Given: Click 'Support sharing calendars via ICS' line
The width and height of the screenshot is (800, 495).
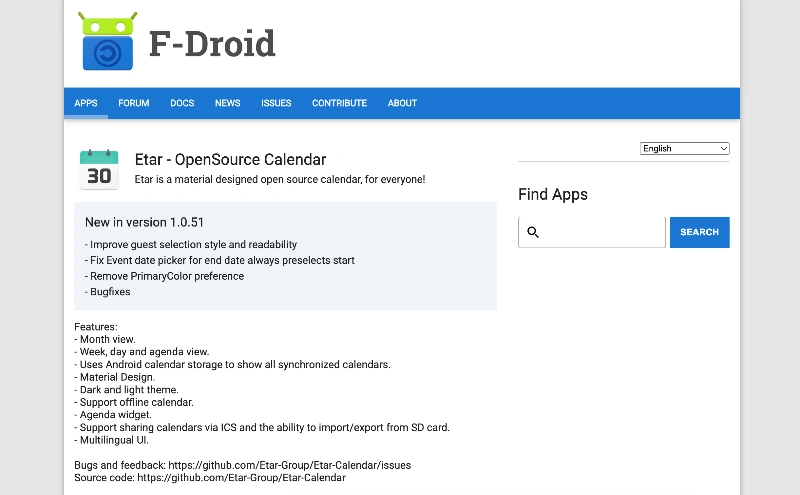Looking at the screenshot, I should pyautogui.click(x=262, y=428).
